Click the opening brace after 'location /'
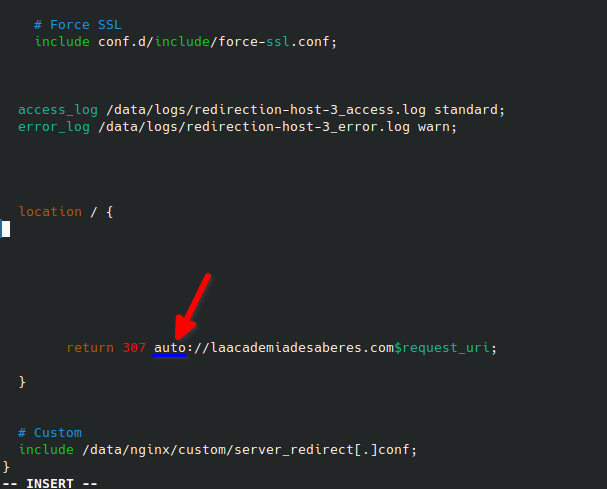 coord(110,212)
